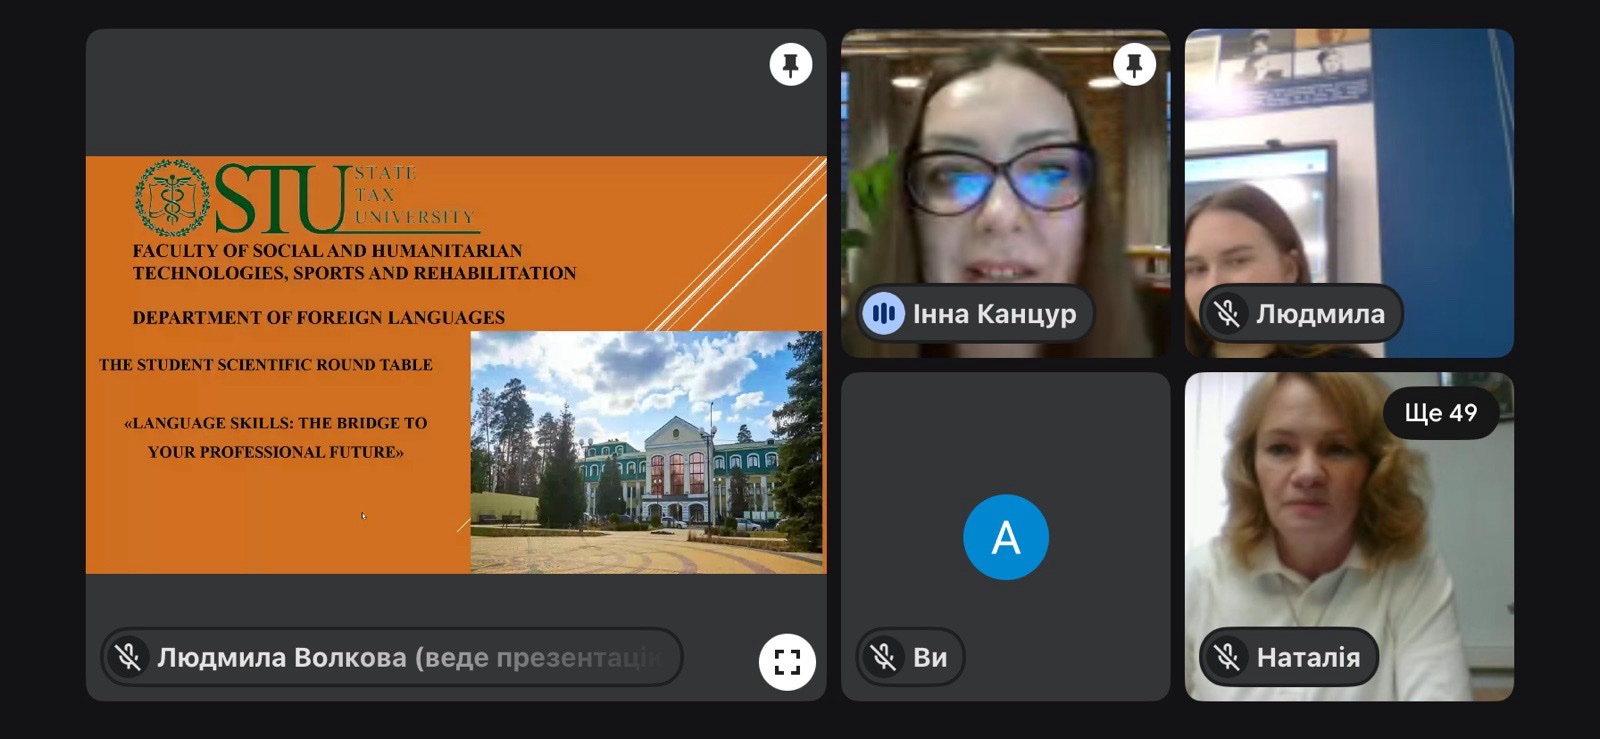Click the Людмила name label

(1320, 314)
